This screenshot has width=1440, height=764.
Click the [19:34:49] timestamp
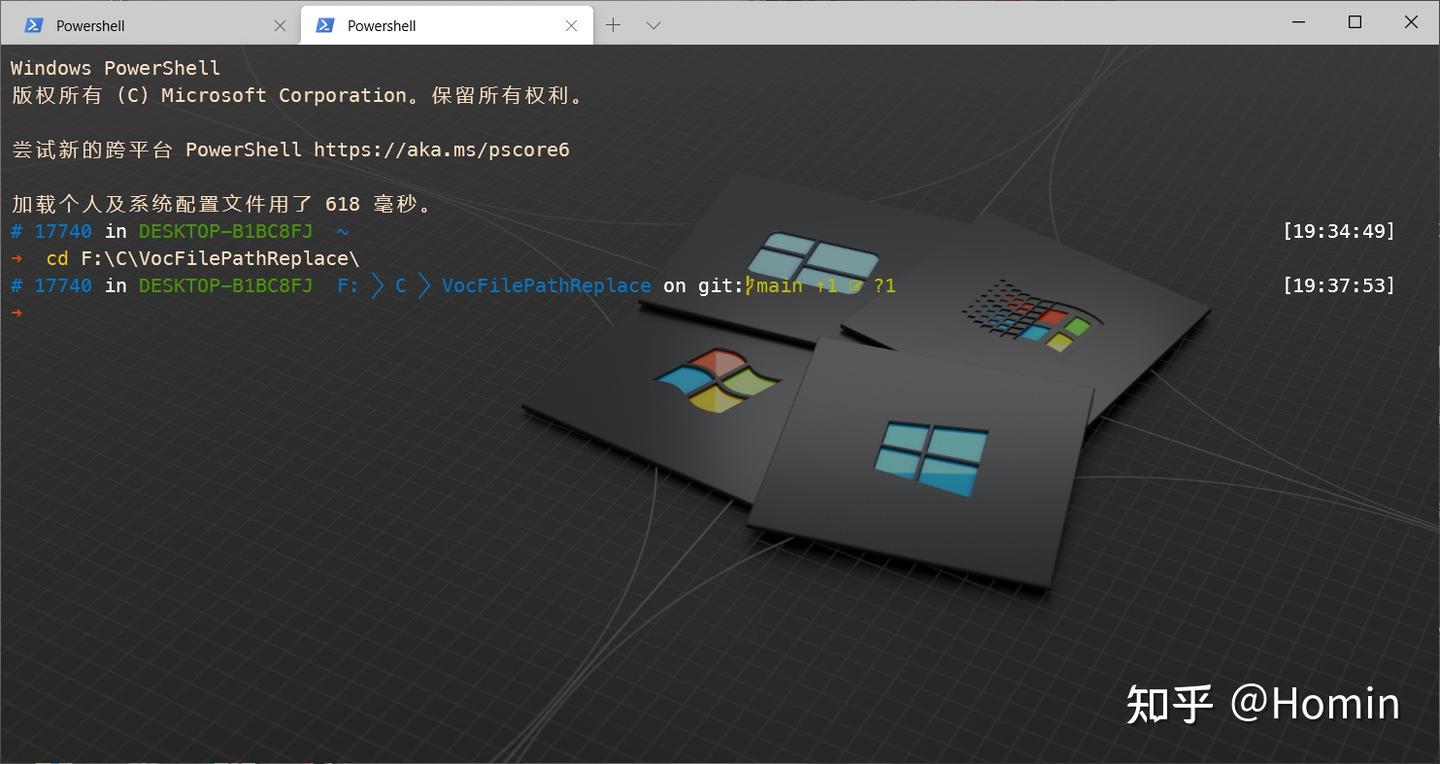(1339, 231)
